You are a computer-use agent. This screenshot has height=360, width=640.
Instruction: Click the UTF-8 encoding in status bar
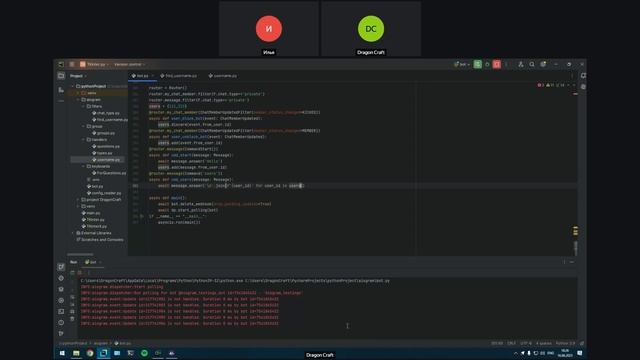[526, 343]
